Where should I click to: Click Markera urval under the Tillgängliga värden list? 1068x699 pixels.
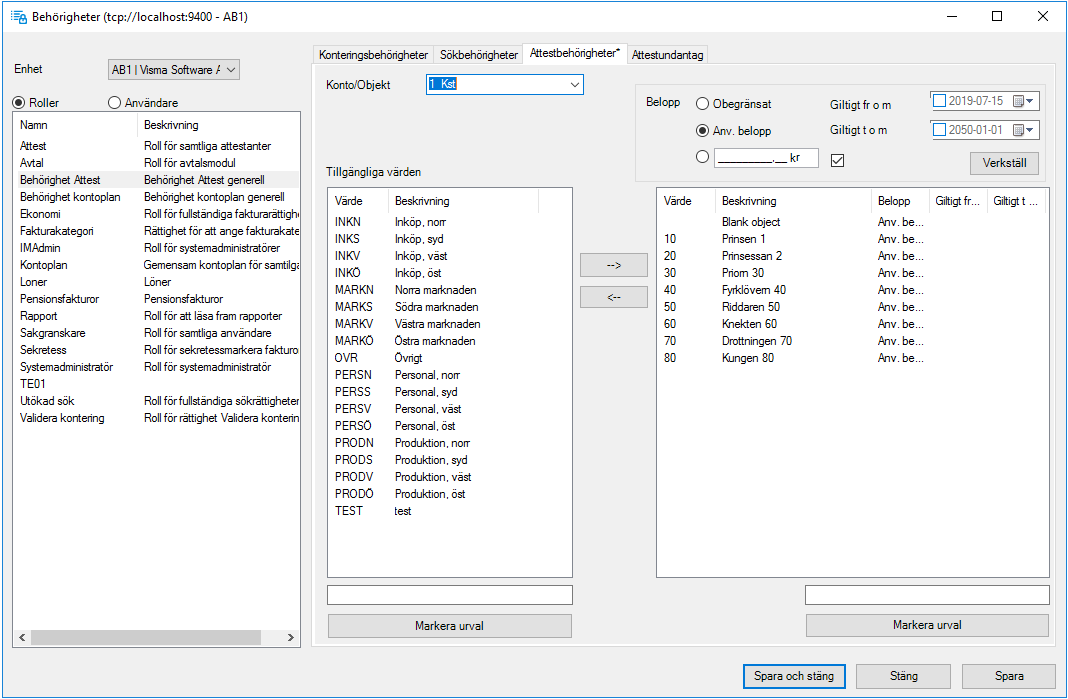(x=449, y=625)
